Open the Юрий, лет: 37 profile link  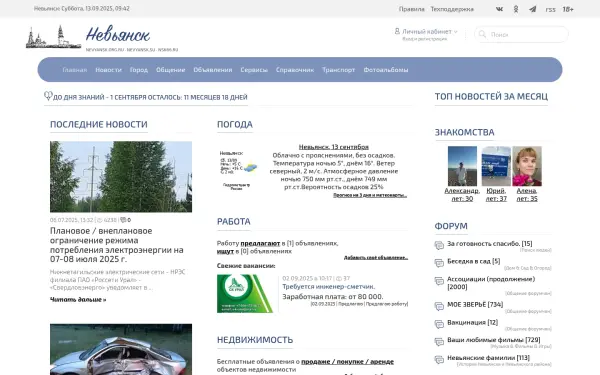496,195
